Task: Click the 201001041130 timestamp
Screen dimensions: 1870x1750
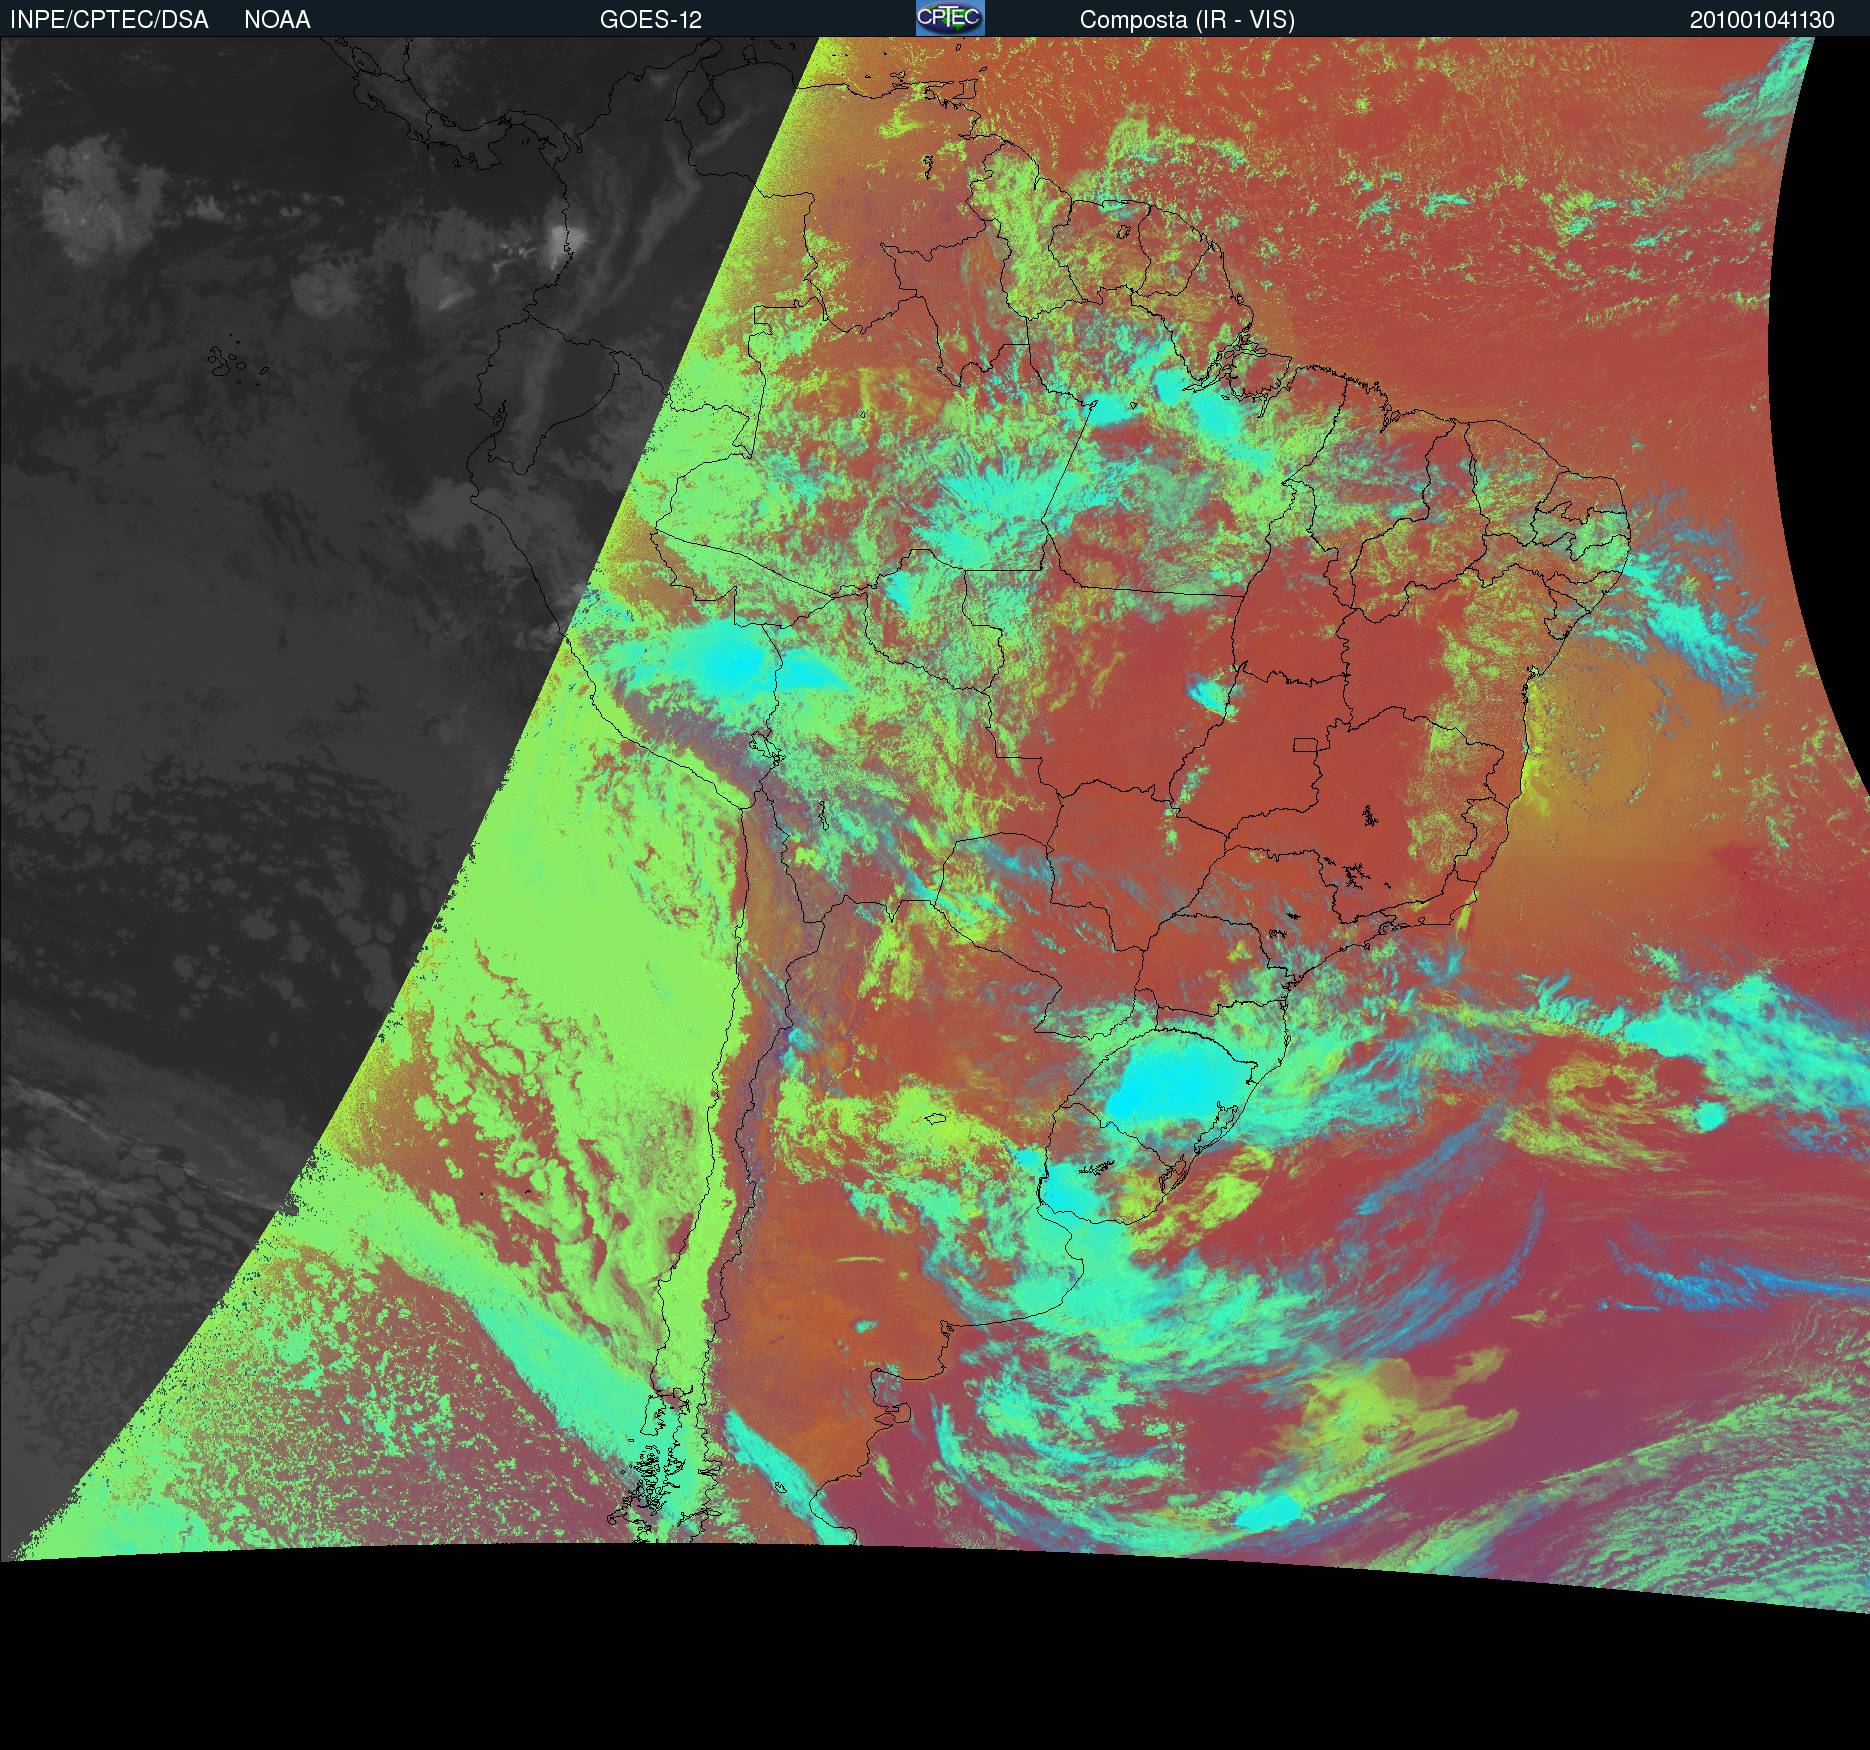Action: tap(1762, 20)
